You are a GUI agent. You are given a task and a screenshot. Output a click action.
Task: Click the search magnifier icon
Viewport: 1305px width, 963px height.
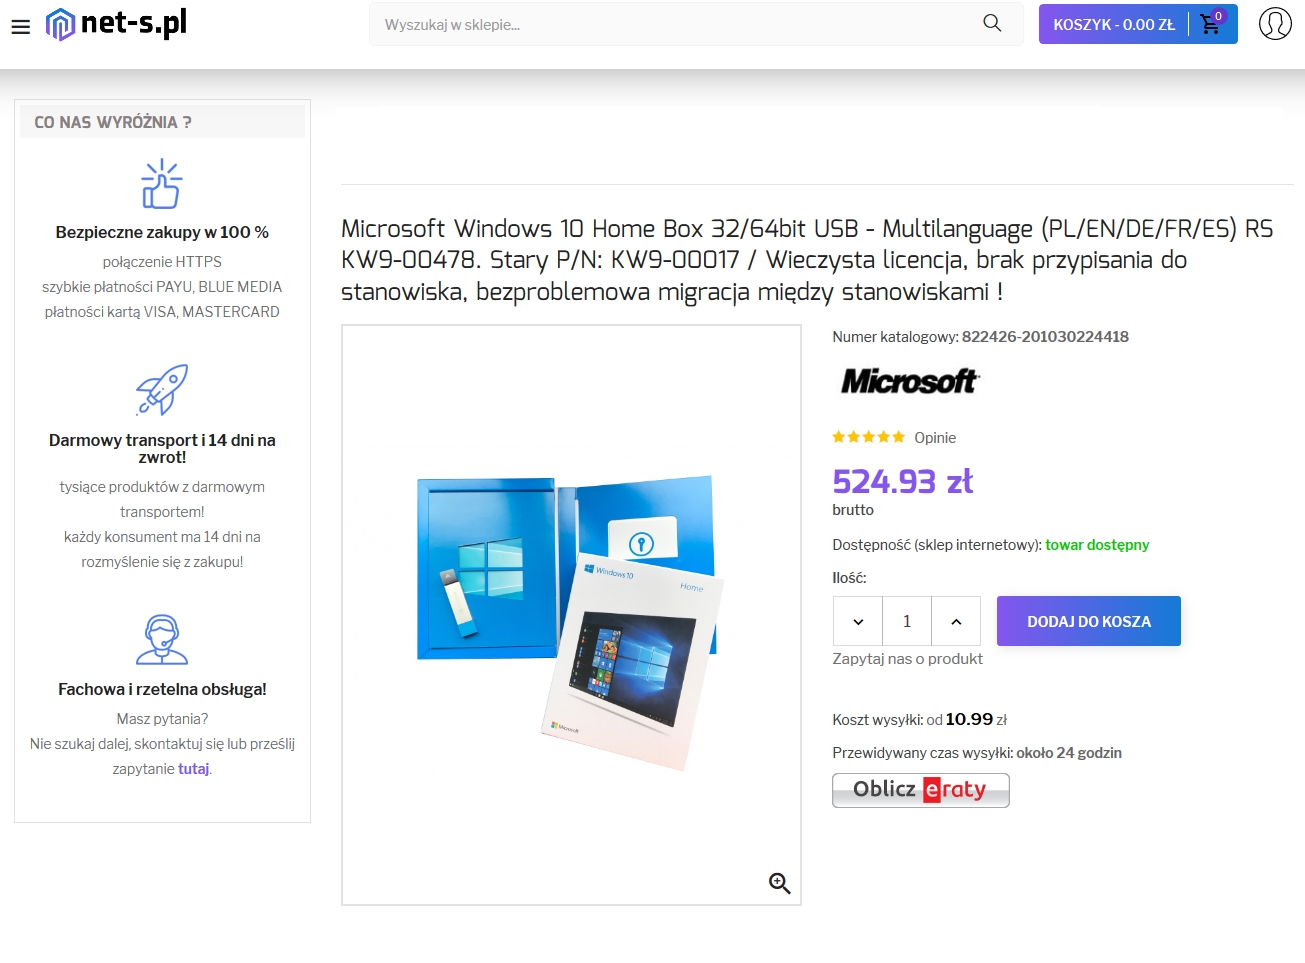[992, 23]
